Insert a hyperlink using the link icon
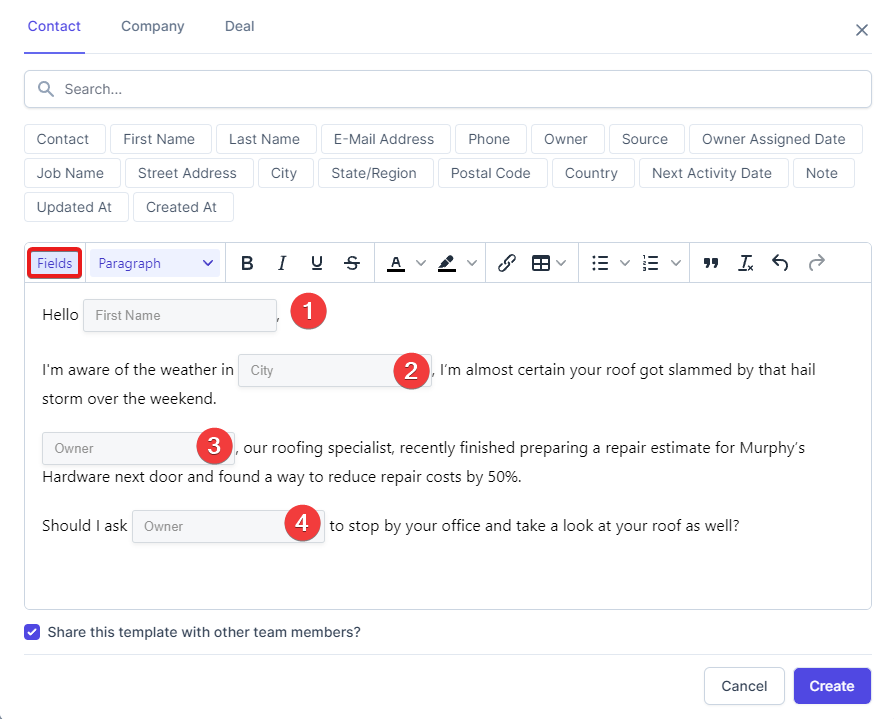The height and width of the screenshot is (719, 894). click(x=506, y=262)
